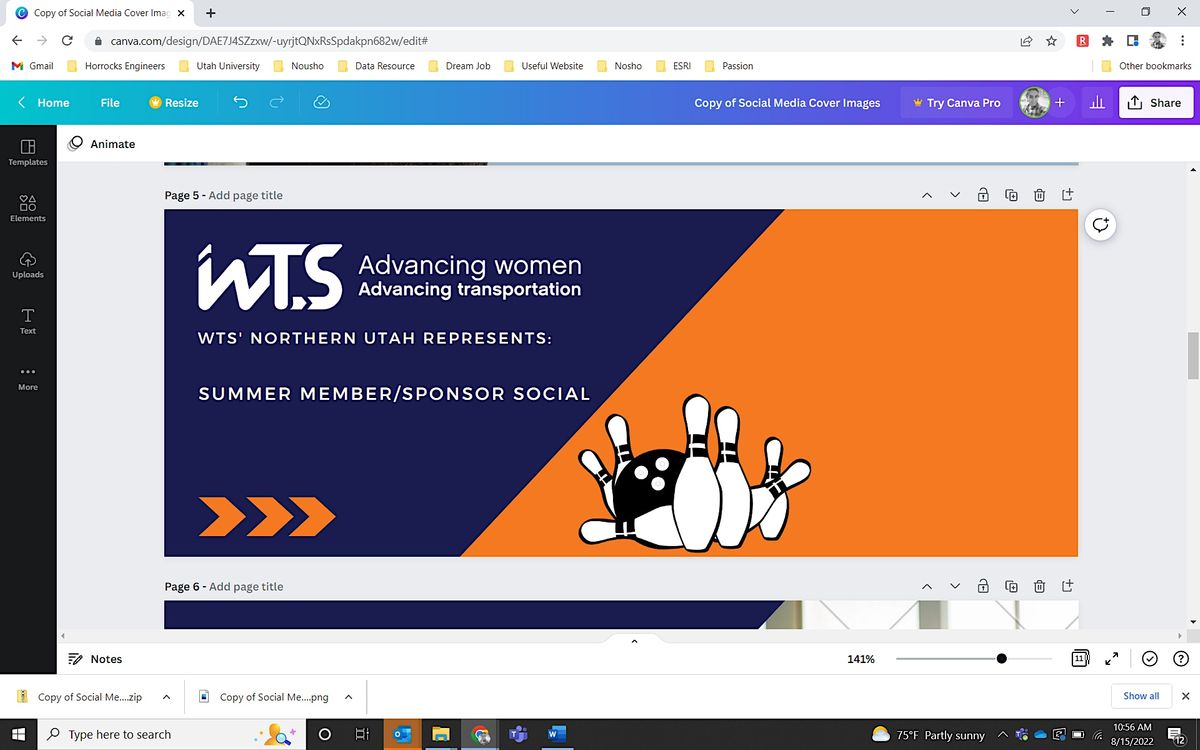Open the Templates panel in sidebar
Image resolution: width=1200 pixels, height=750 pixels.
[28, 152]
